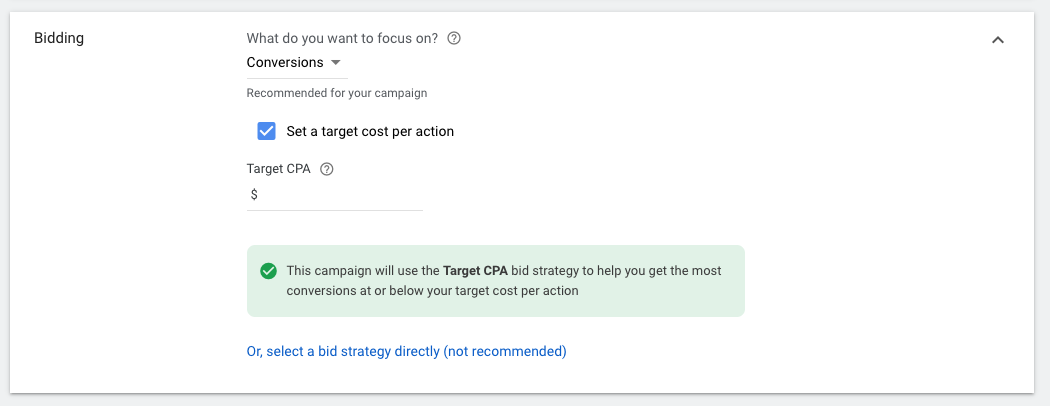Viewport: 1050px width, 406px height.
Task: Click the "What do you want to focus on?" label
Action: click(x=342, y=38)
